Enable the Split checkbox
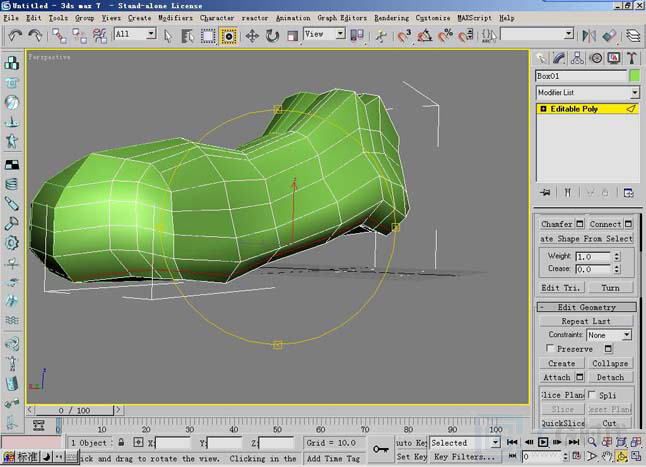This screenshot has height=467, width=646. click(592, 395)
